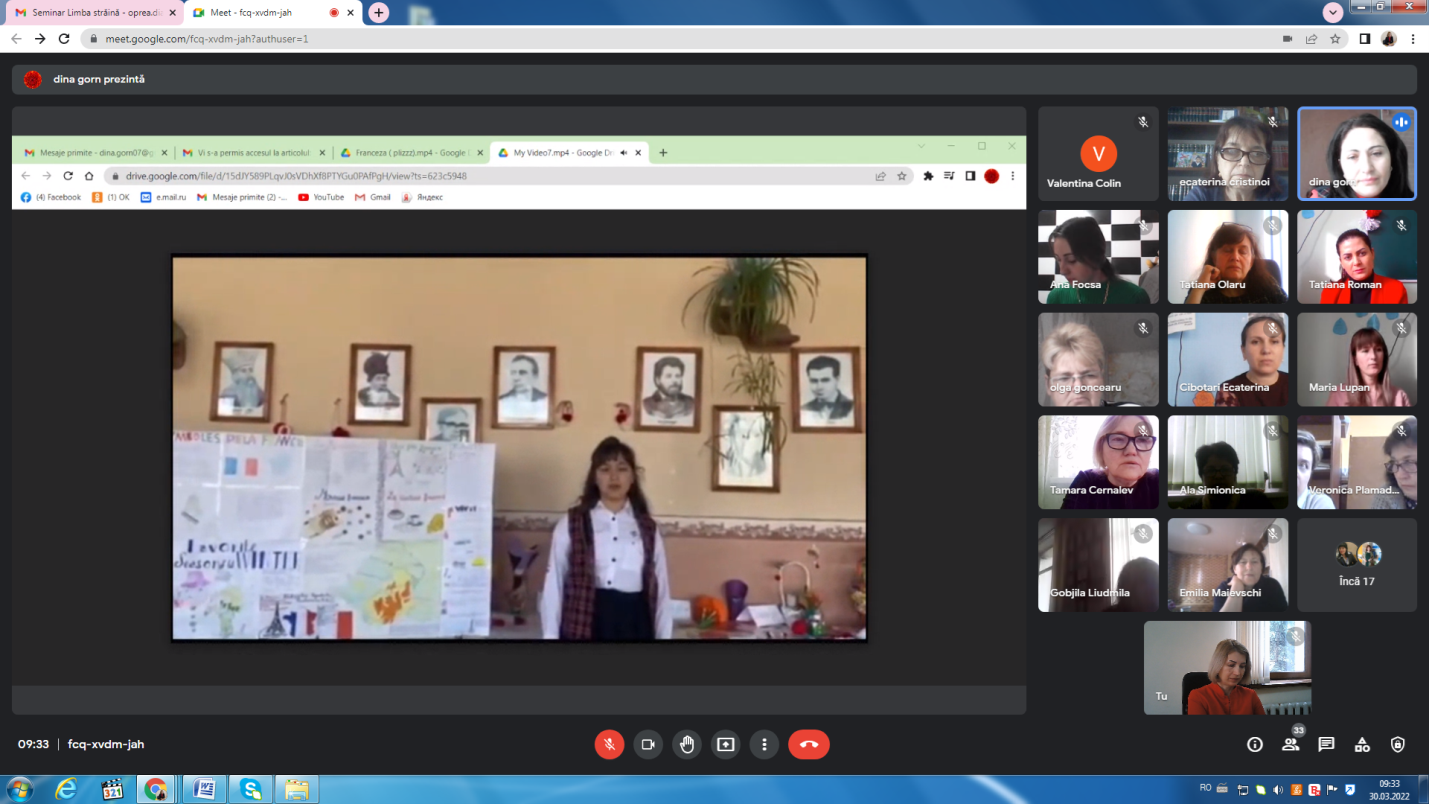Screen dimensions: 1429x804
Task: Expand the Chrome tab search chevron
Action: click(1332, 12)
